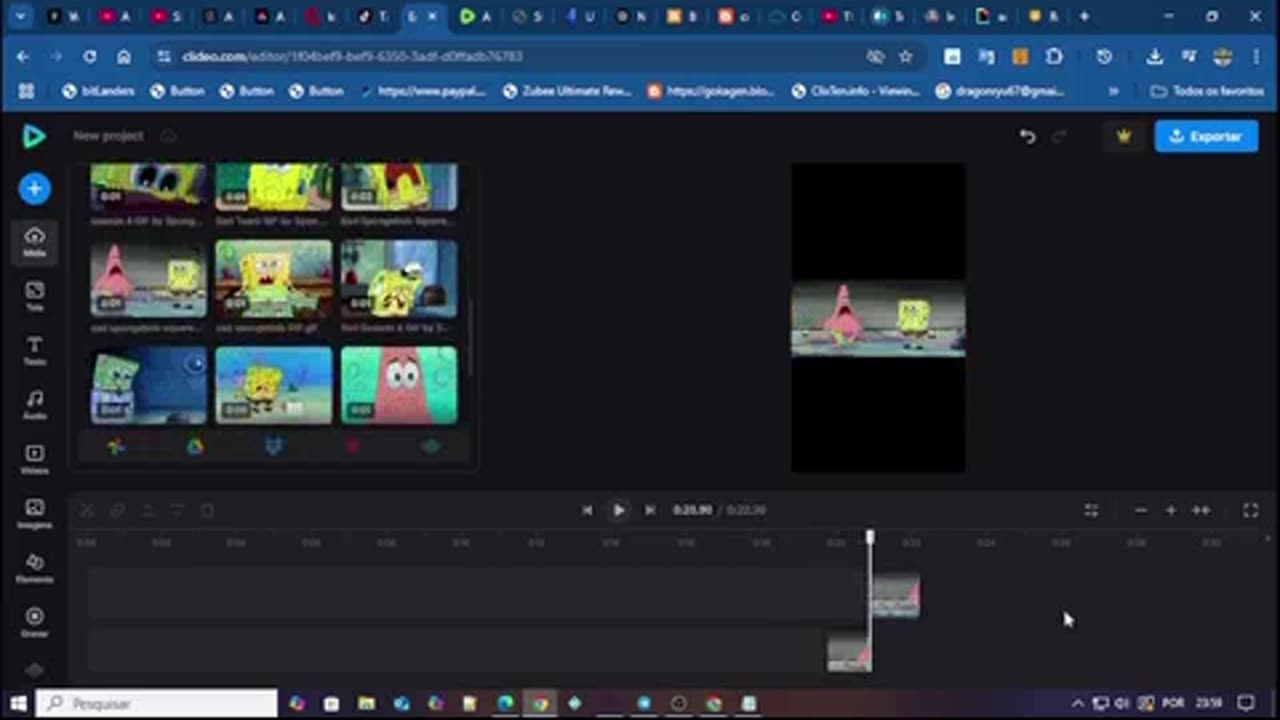
Task: Open browser downloads
Action: pos(1154,57)
